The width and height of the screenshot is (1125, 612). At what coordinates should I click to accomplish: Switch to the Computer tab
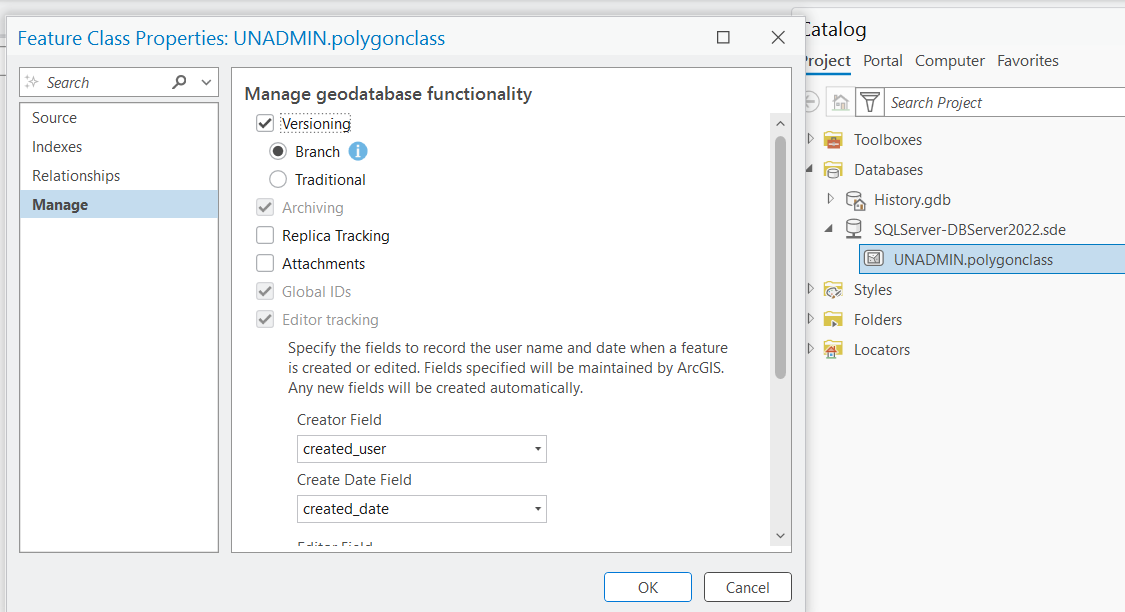tap(949, 60)
